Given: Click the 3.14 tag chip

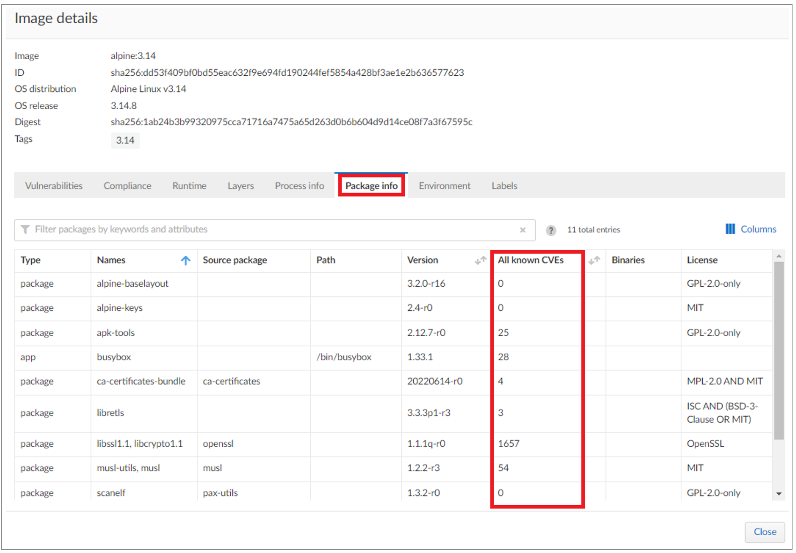Looking at the screenshot, I should tap(125, 141).
